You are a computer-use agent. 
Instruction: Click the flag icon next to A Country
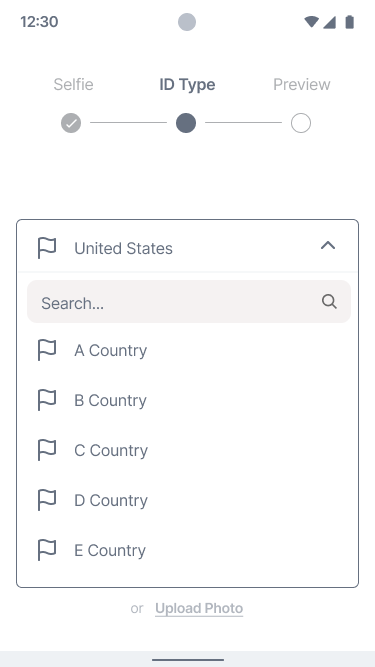(x=47, y=350)
